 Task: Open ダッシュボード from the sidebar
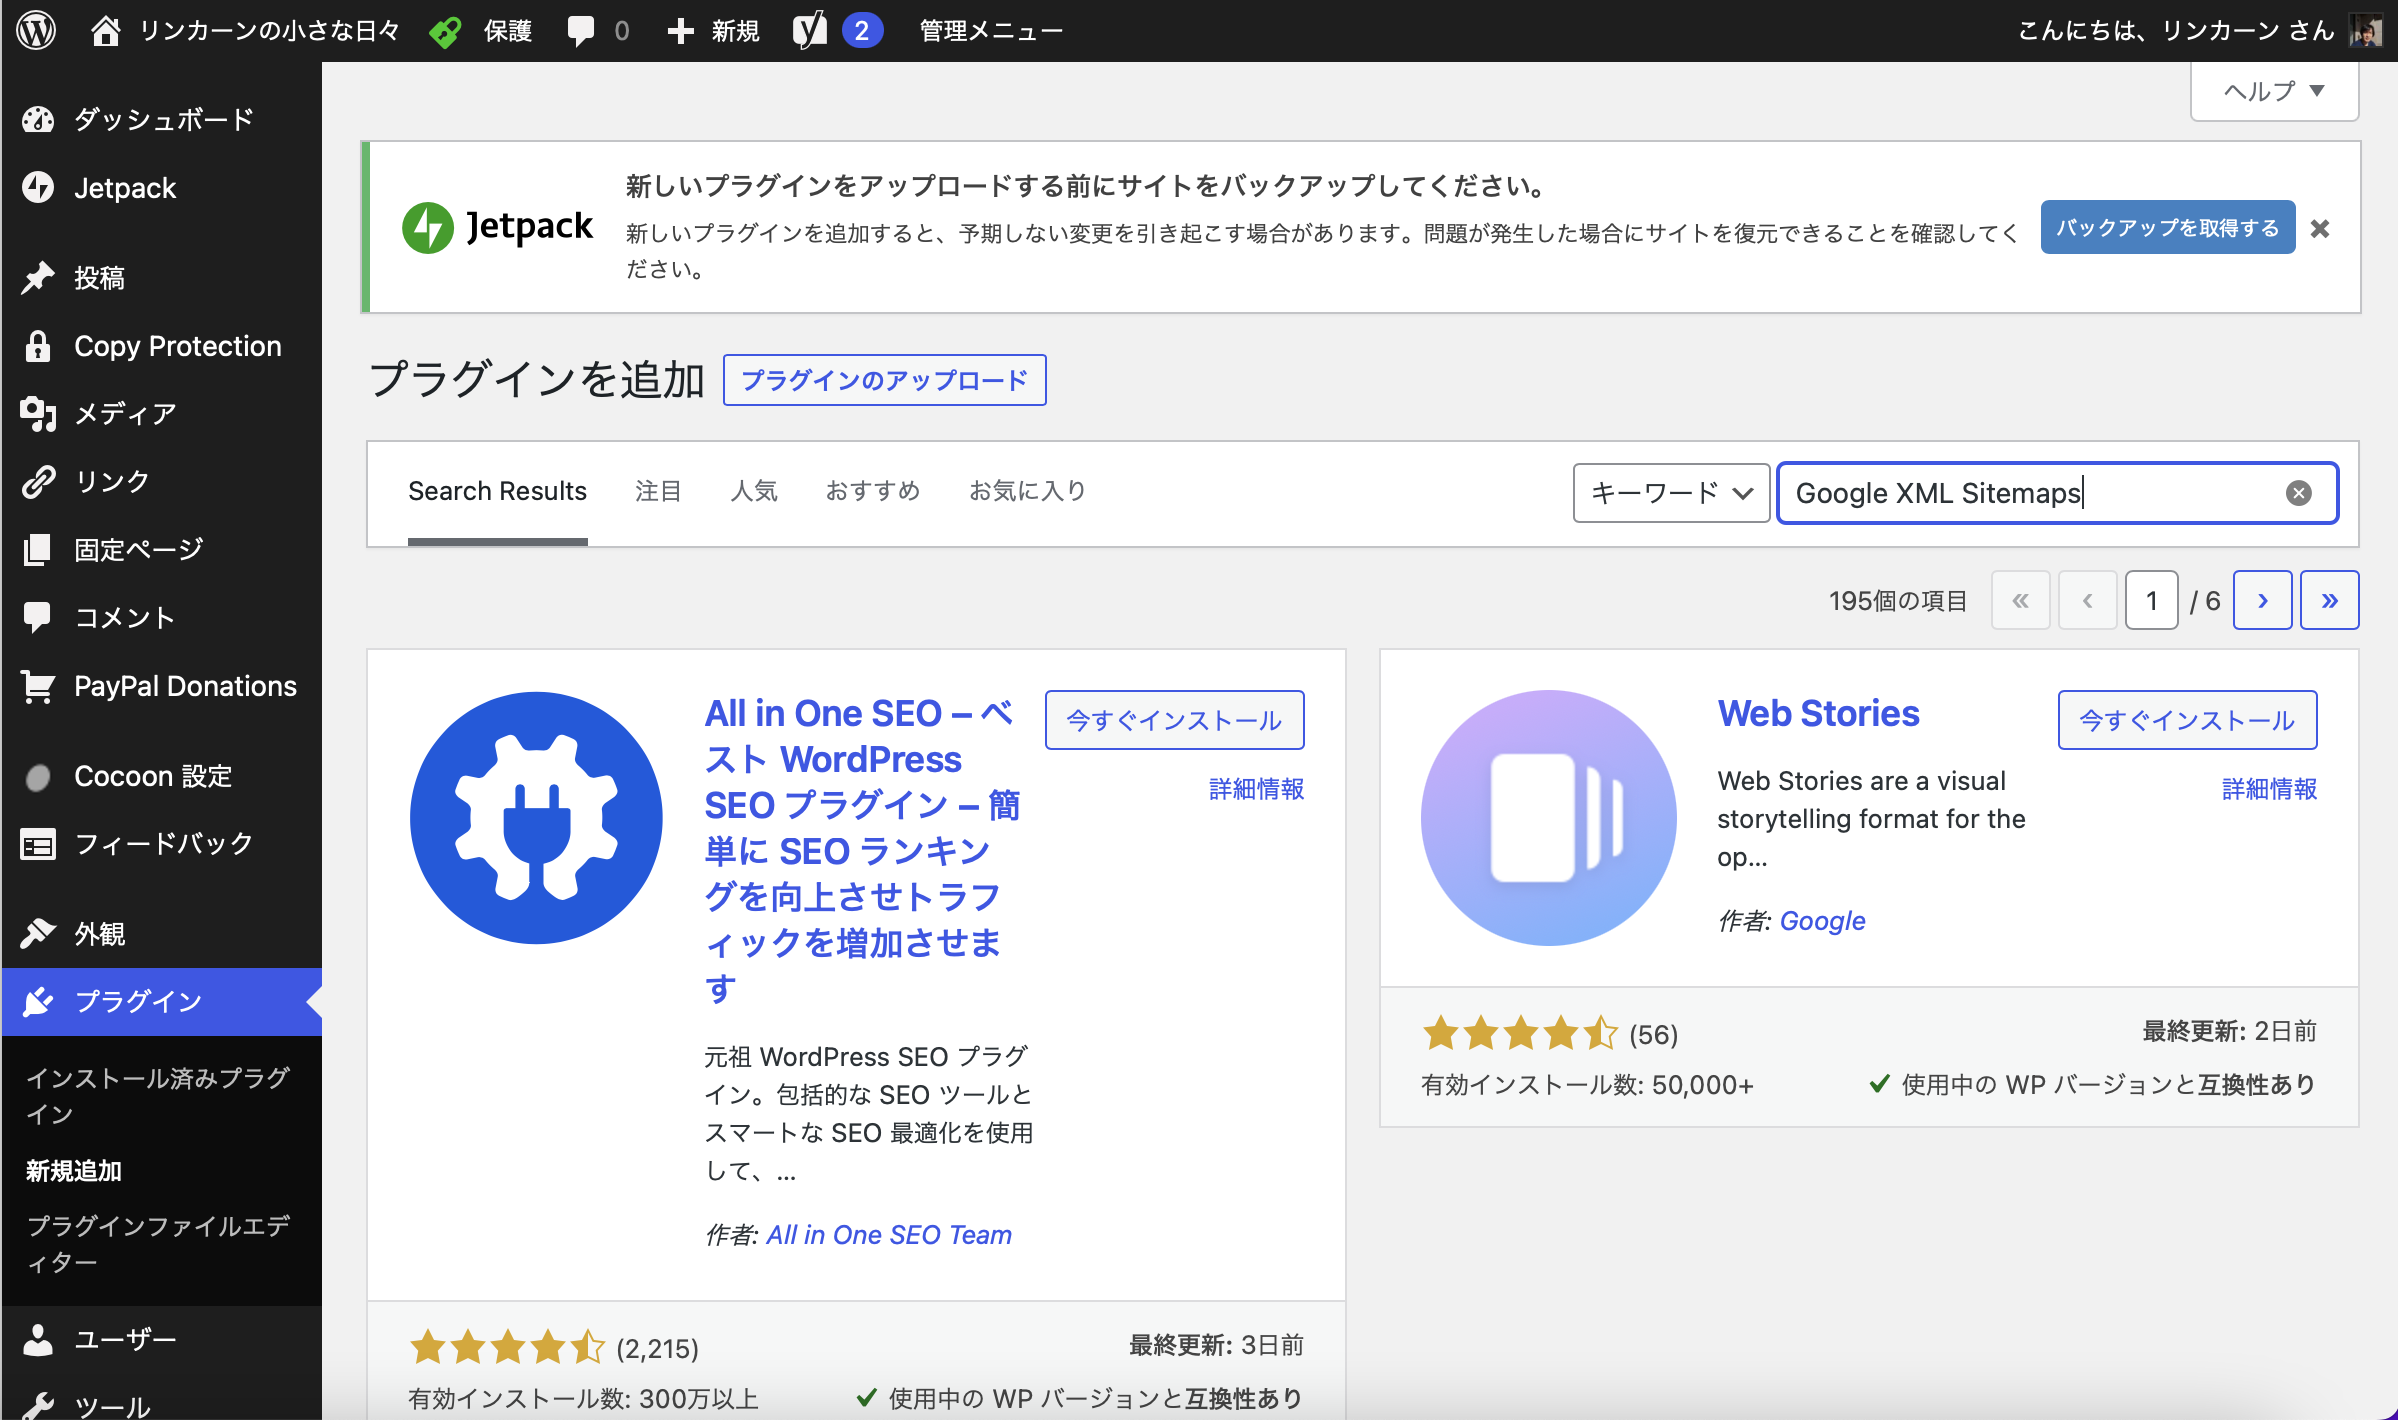point(162,120)
